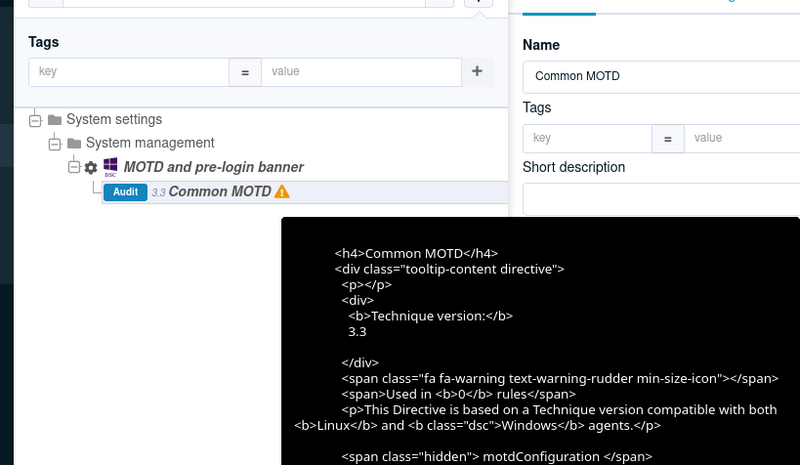This screenshot has width=800, height=465.
Task: Collapse the System management tree node
Action: 55,144
